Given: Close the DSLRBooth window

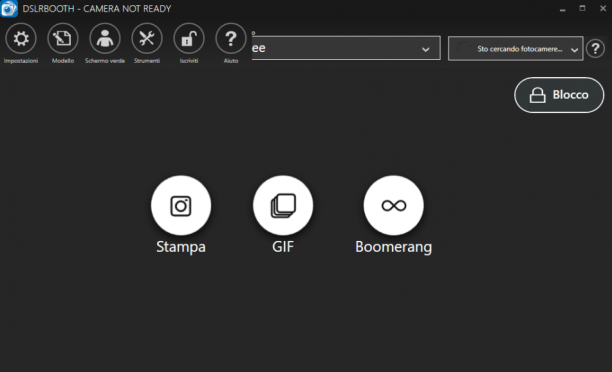Looking at the screenshot, I should 603,8.
